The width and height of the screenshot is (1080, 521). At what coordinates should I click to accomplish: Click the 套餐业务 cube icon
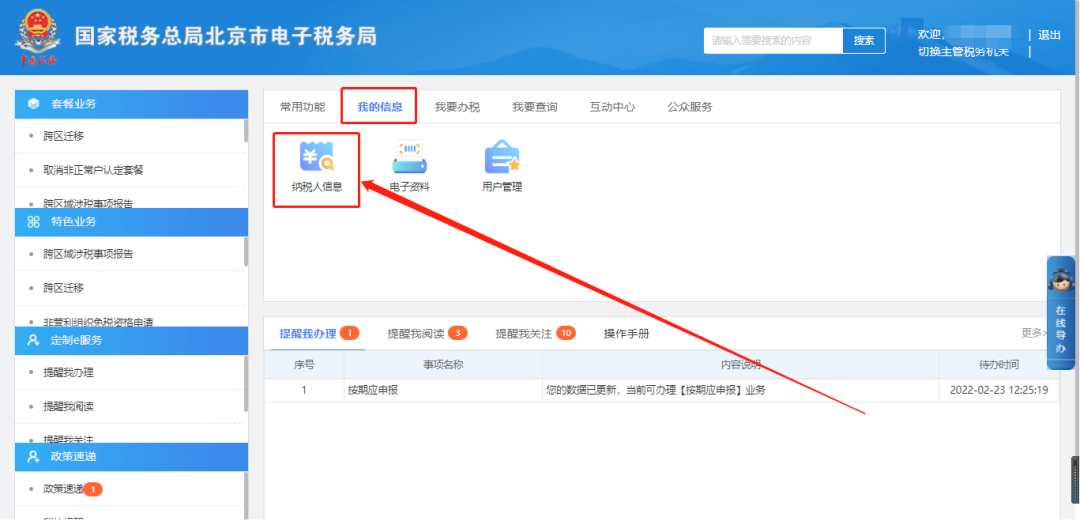coord(33,104)
